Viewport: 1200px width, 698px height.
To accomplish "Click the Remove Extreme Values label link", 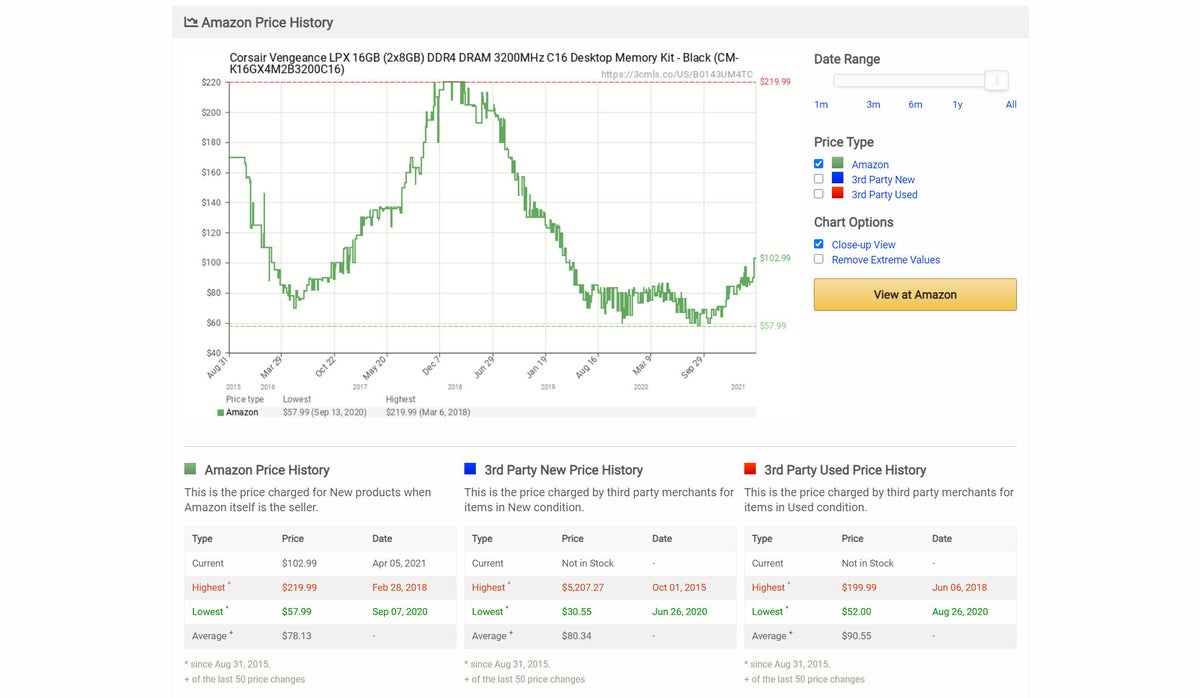I will point(886,260).
